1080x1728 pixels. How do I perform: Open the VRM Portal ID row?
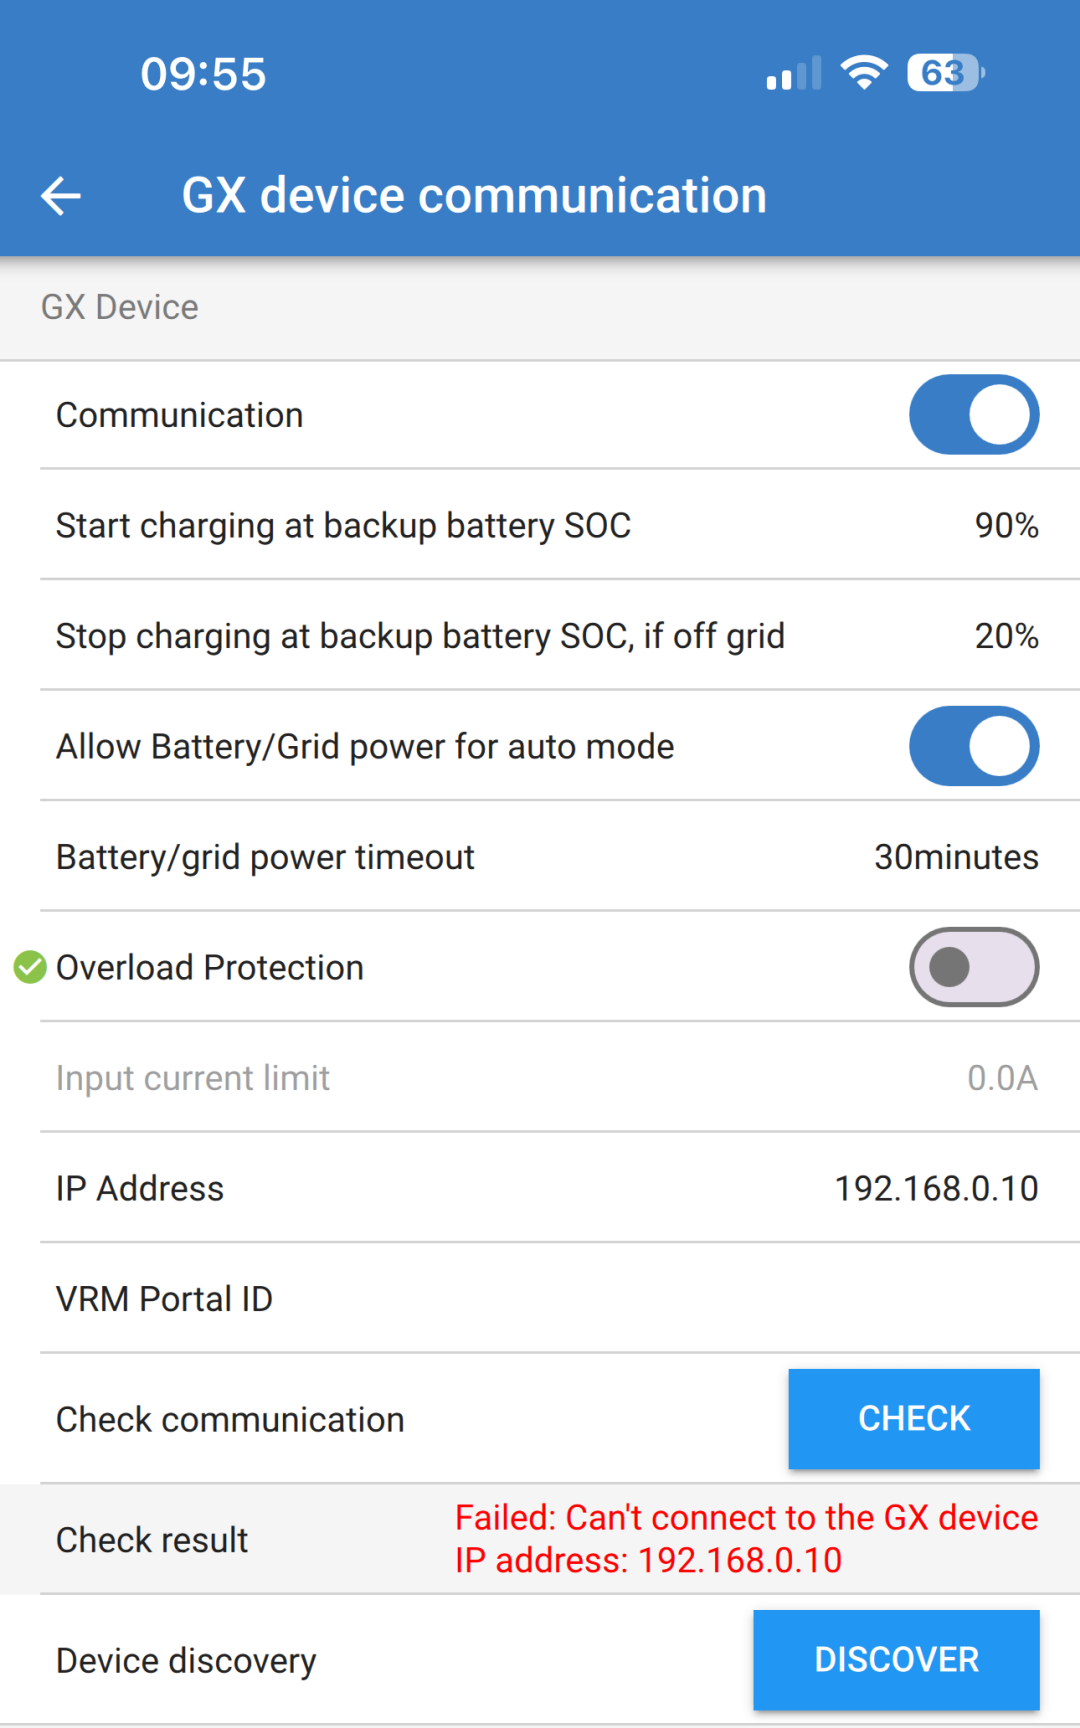point(540,1299)
